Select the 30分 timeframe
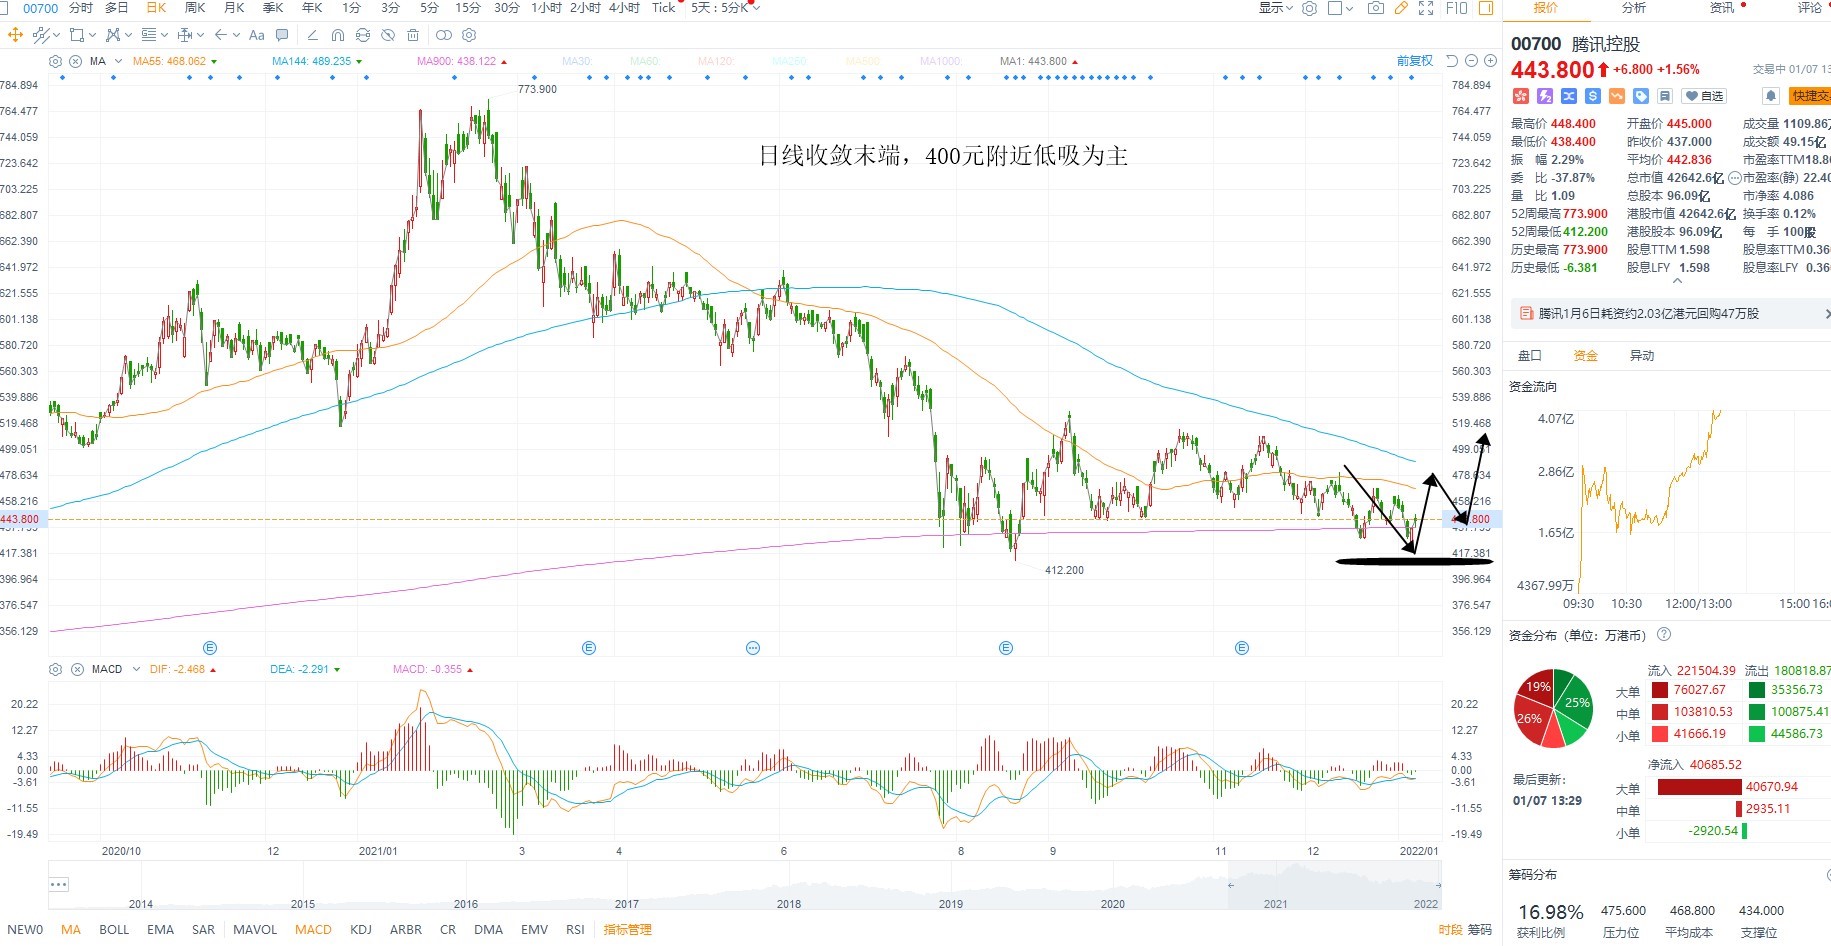Screen dimensions: 1831x946 pyautogui.click(x=507, y=8)
